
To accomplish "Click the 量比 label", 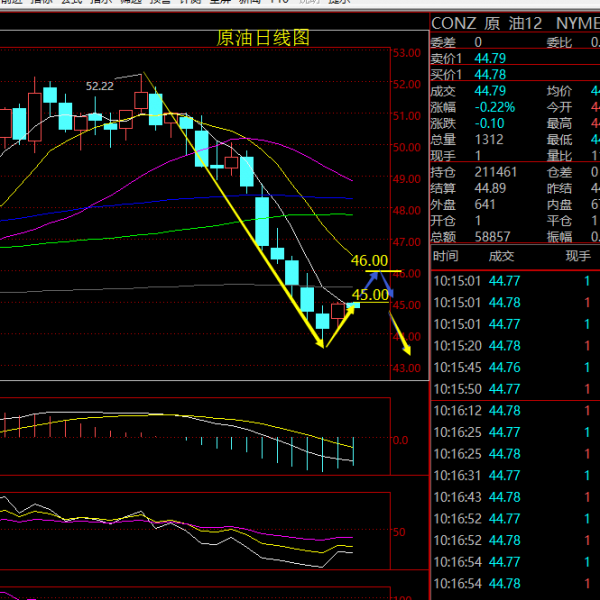I will [559, 156].
